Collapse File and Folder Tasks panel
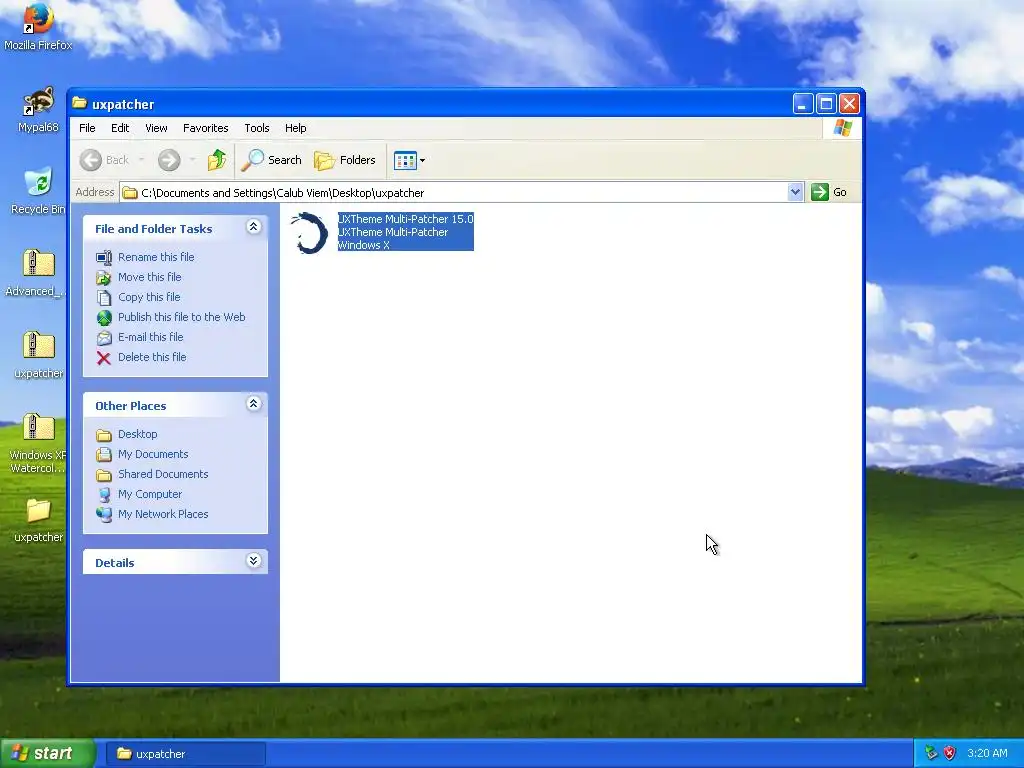1024x768 pixels. (x=253, y=227)
